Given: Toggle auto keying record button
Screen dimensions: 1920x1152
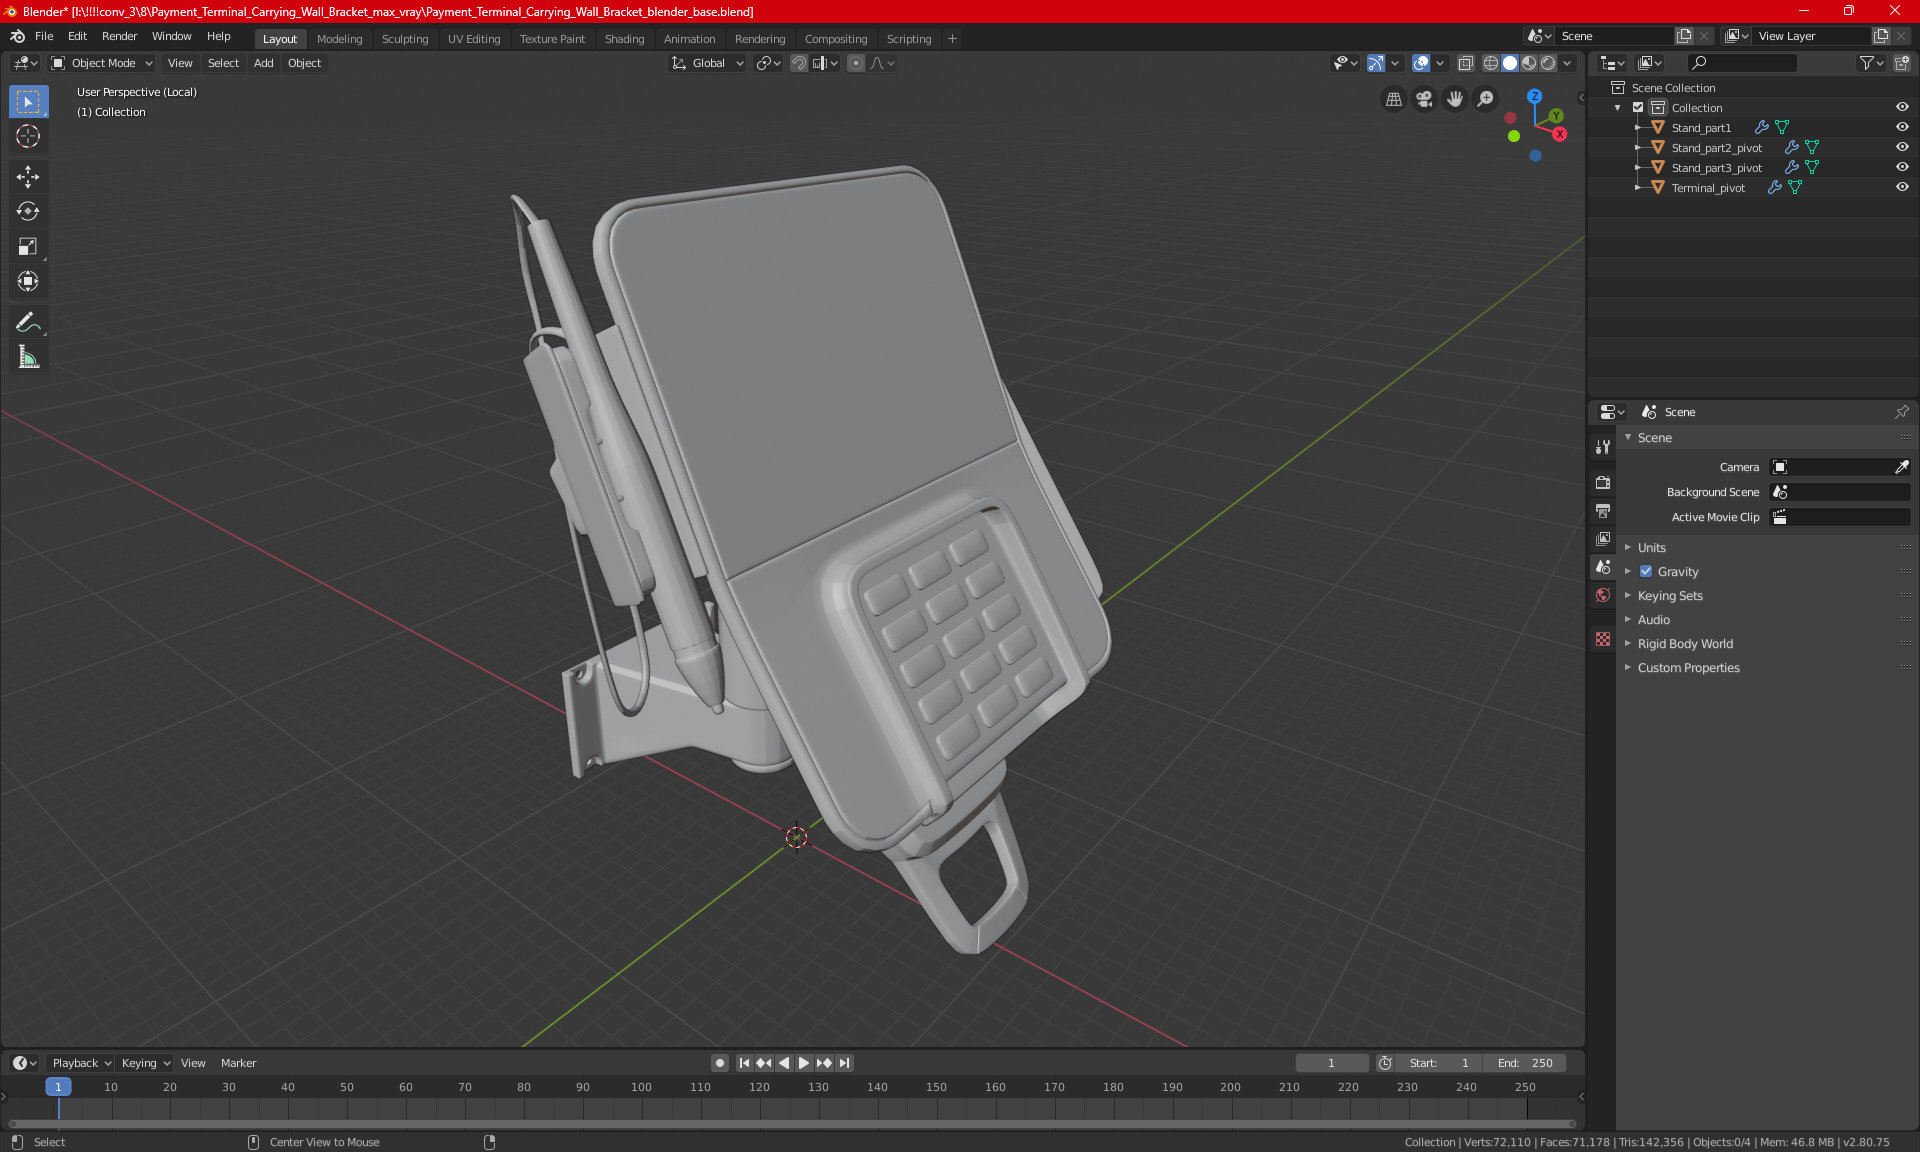Looking at the screenshot, I should pos(719,1063).
